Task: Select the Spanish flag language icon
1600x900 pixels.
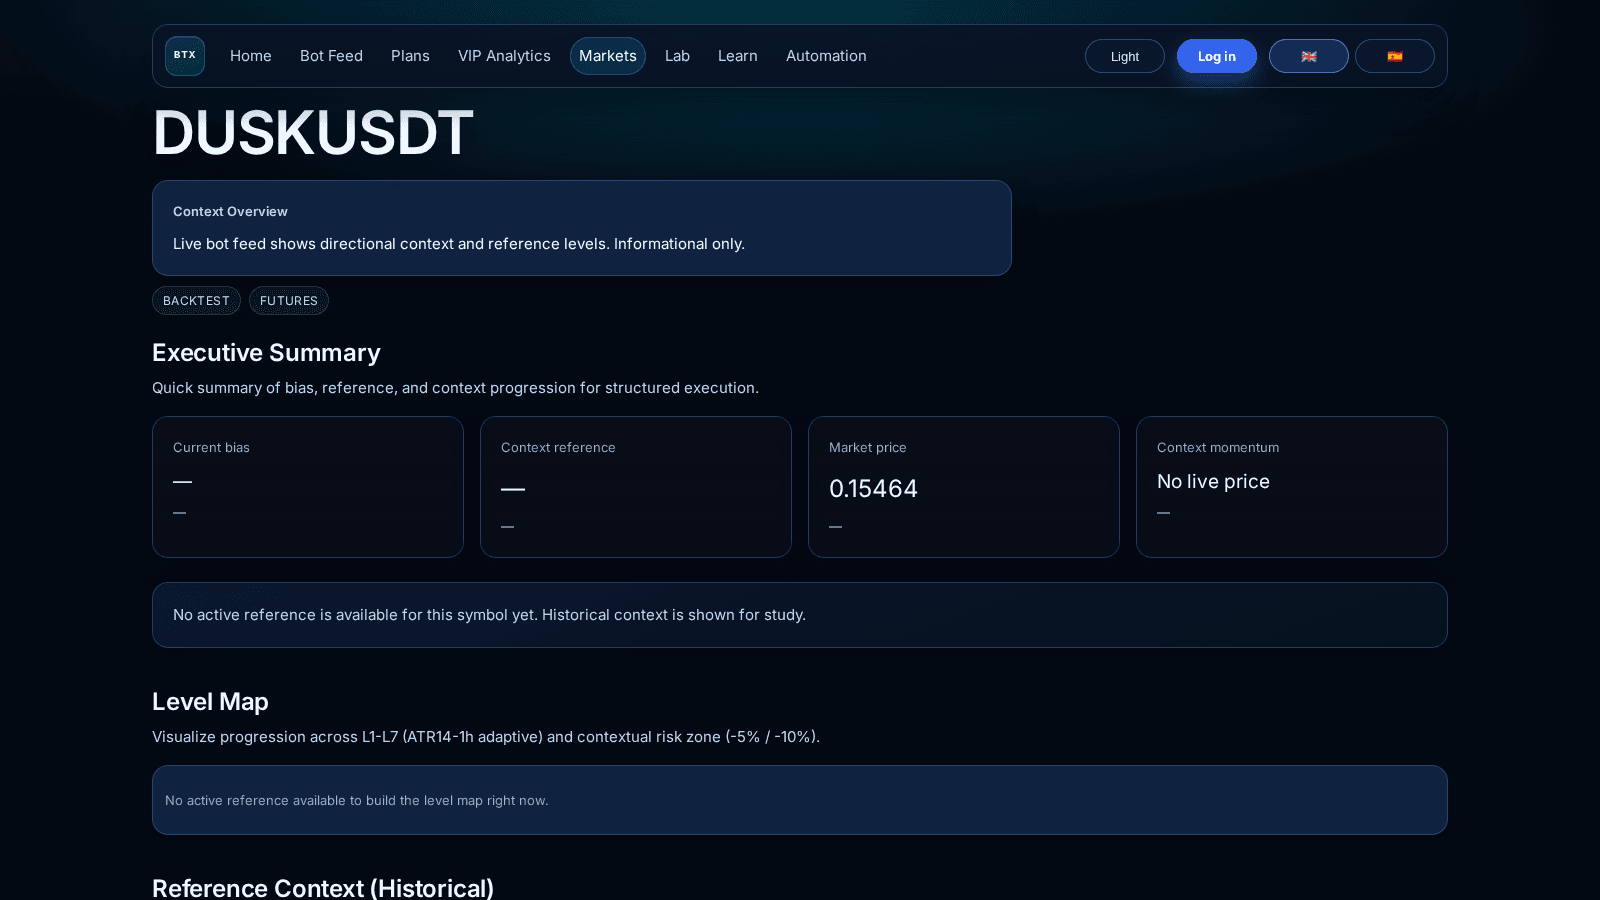Action: click(x=1394, y=56)
